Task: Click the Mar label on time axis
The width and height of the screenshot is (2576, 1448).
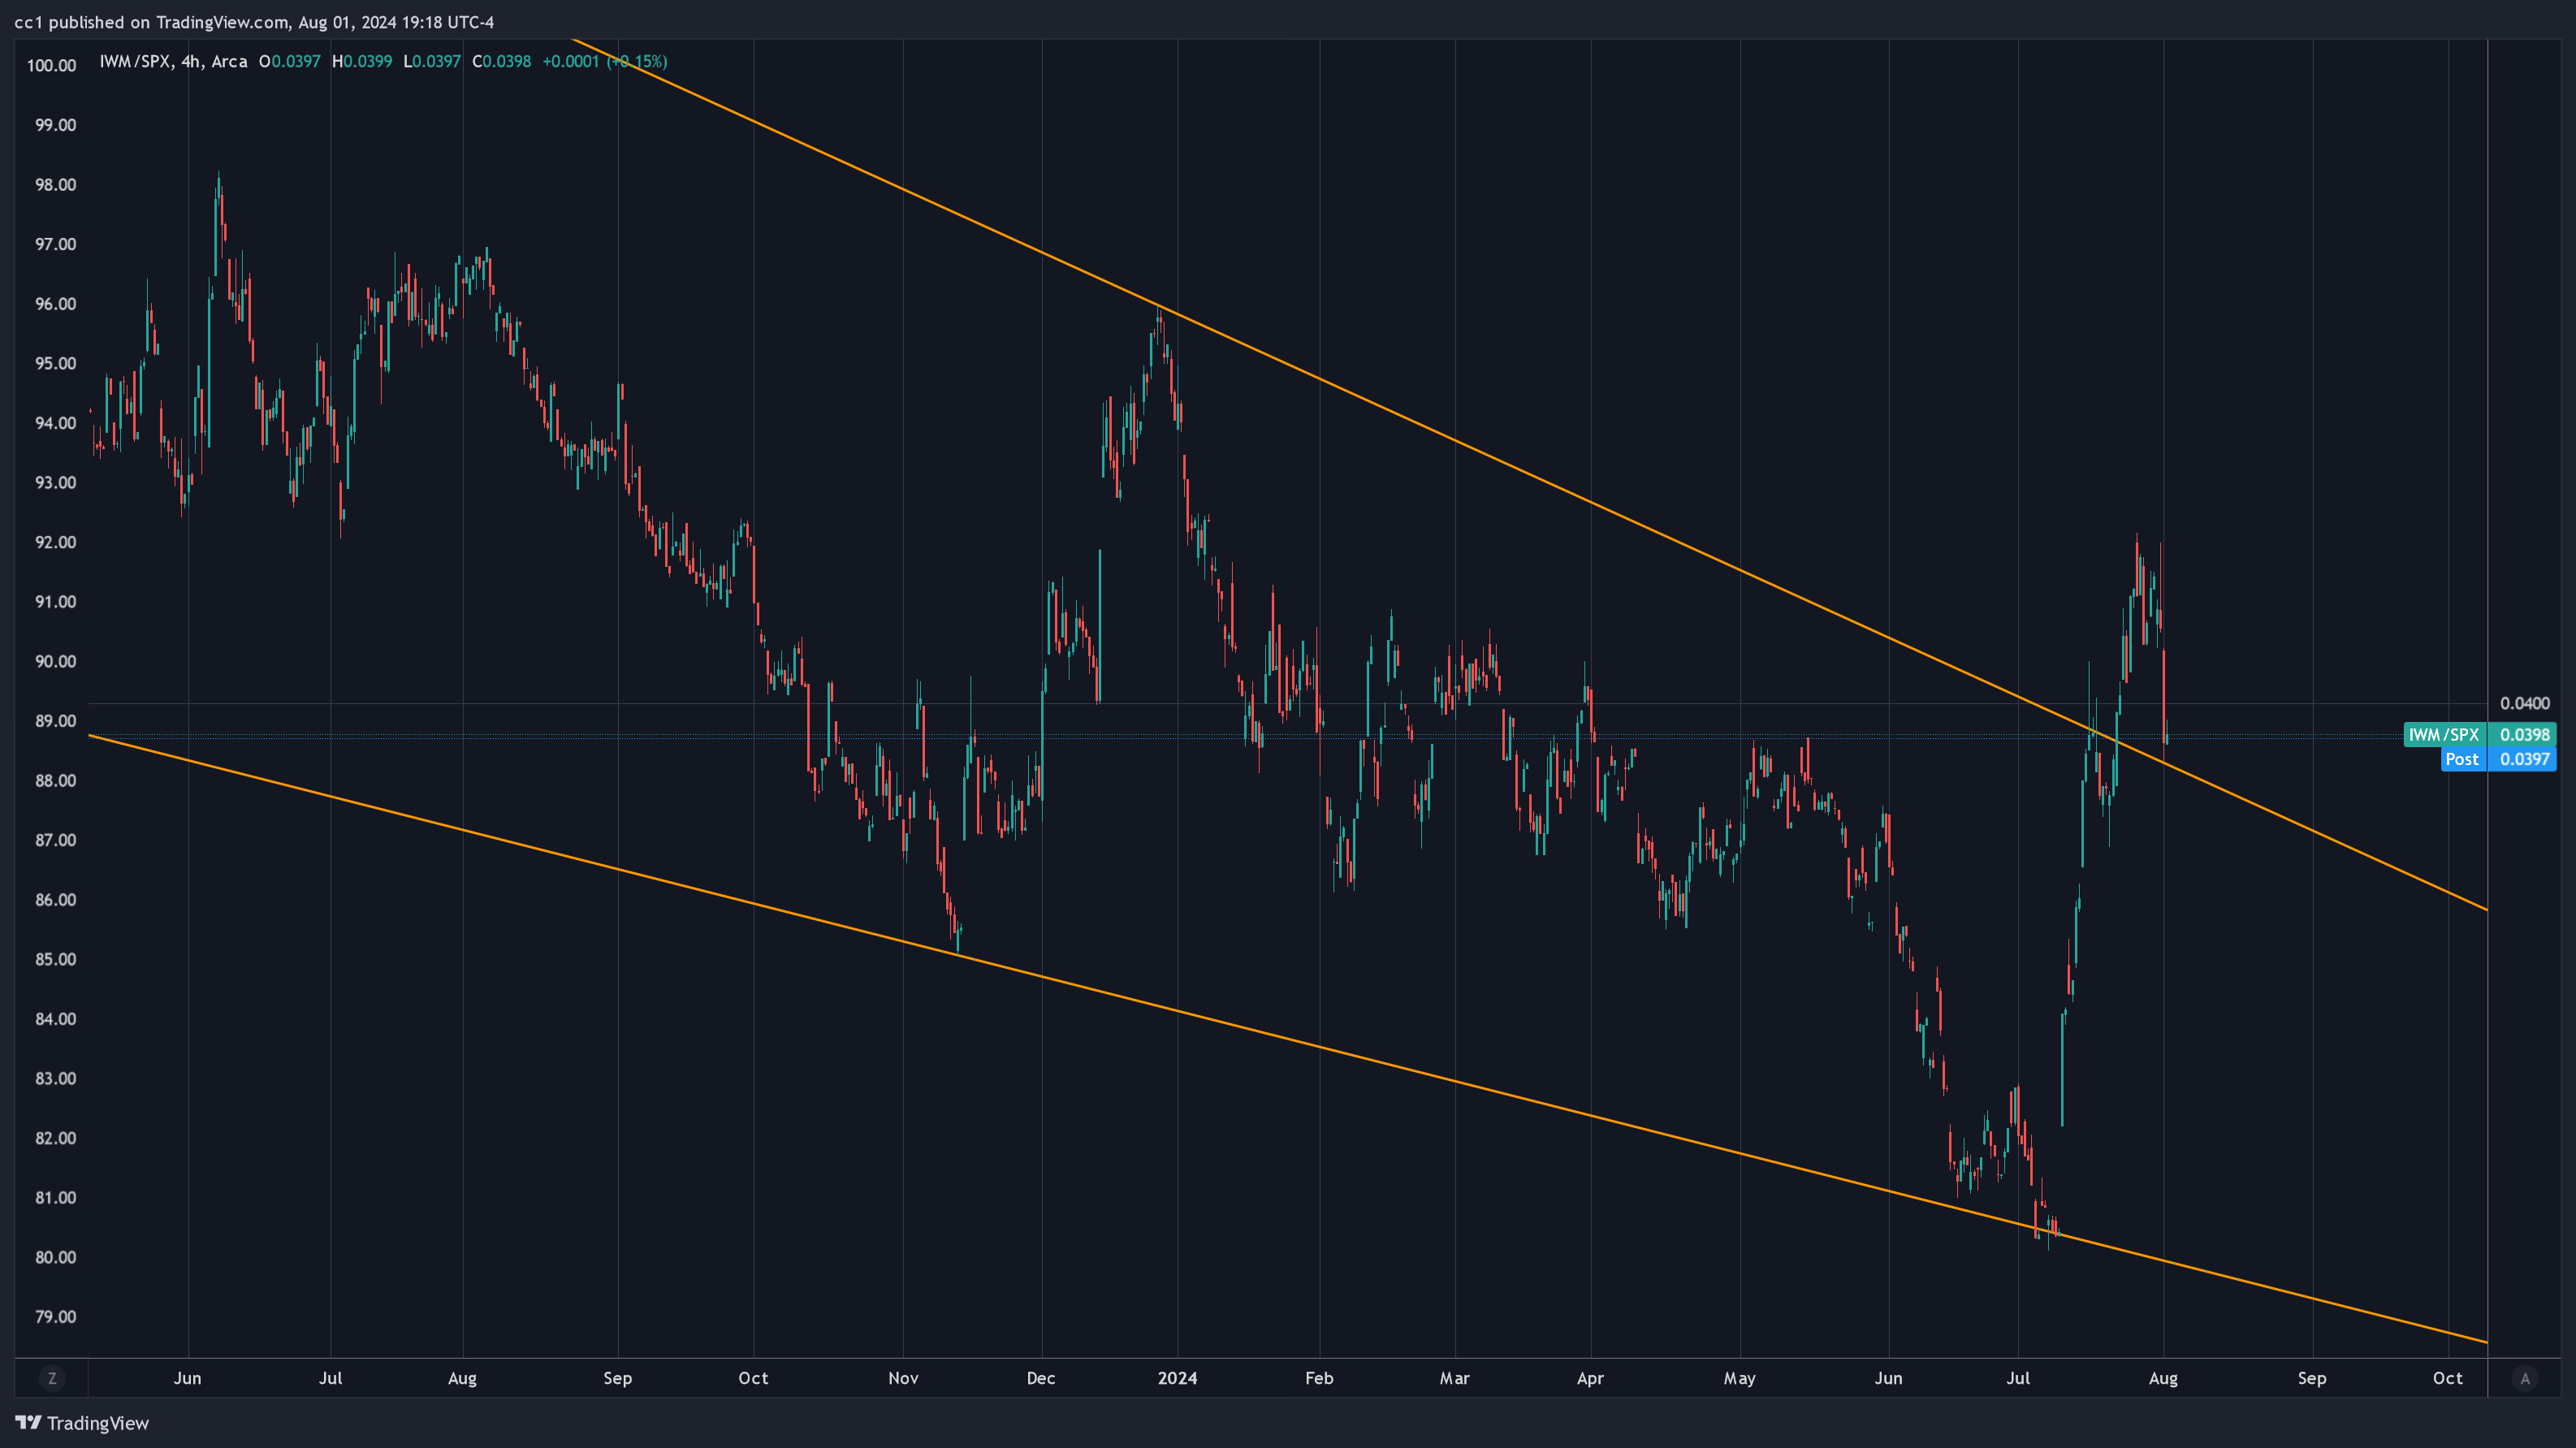Action: (x=1454, y=1378)
